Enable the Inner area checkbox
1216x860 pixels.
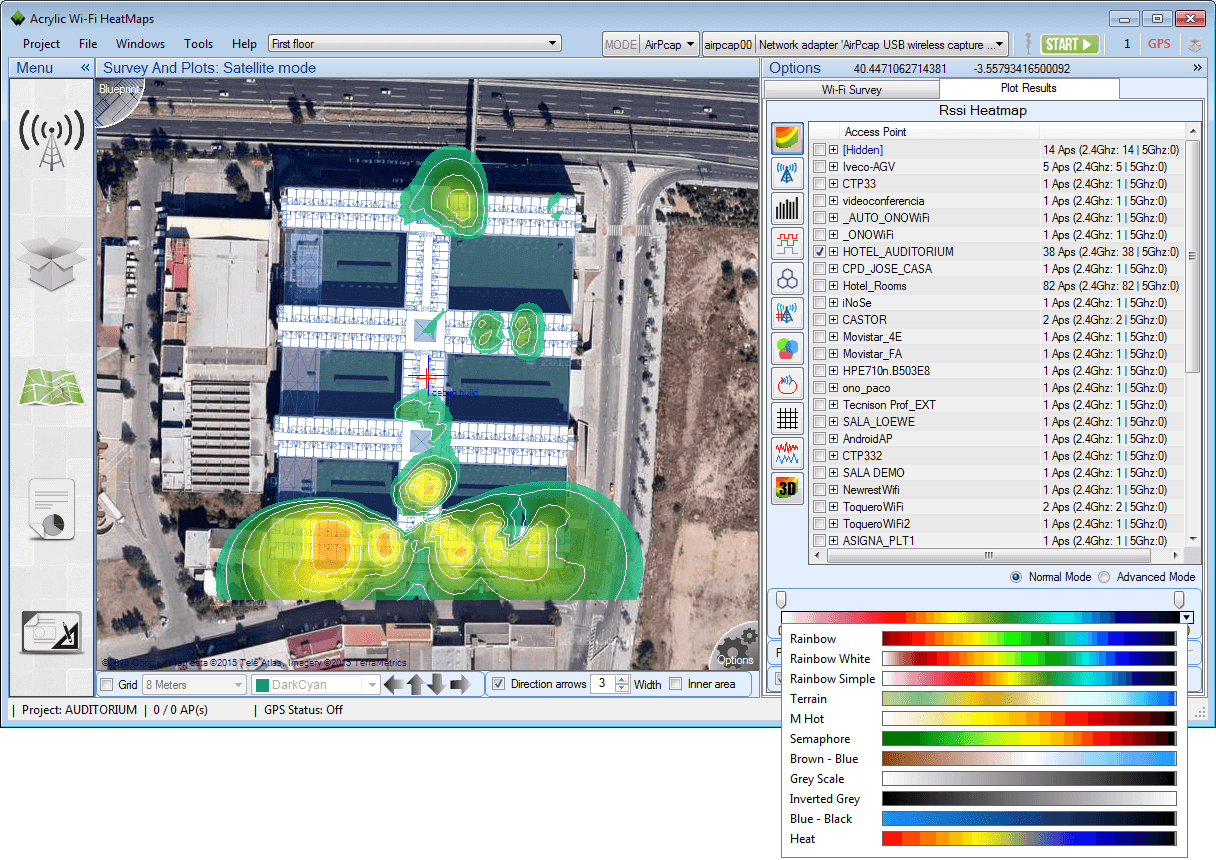pos(675,684)
